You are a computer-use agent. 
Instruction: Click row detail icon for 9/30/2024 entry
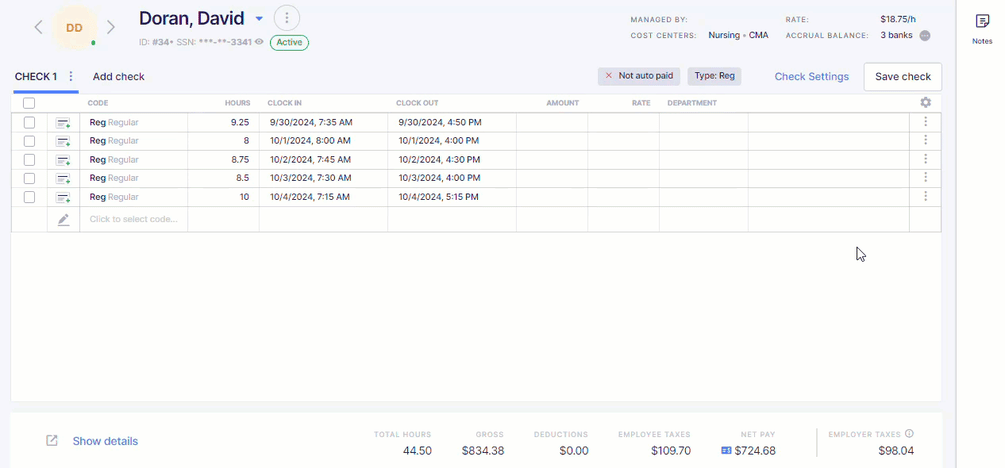(x=63, y=123)
